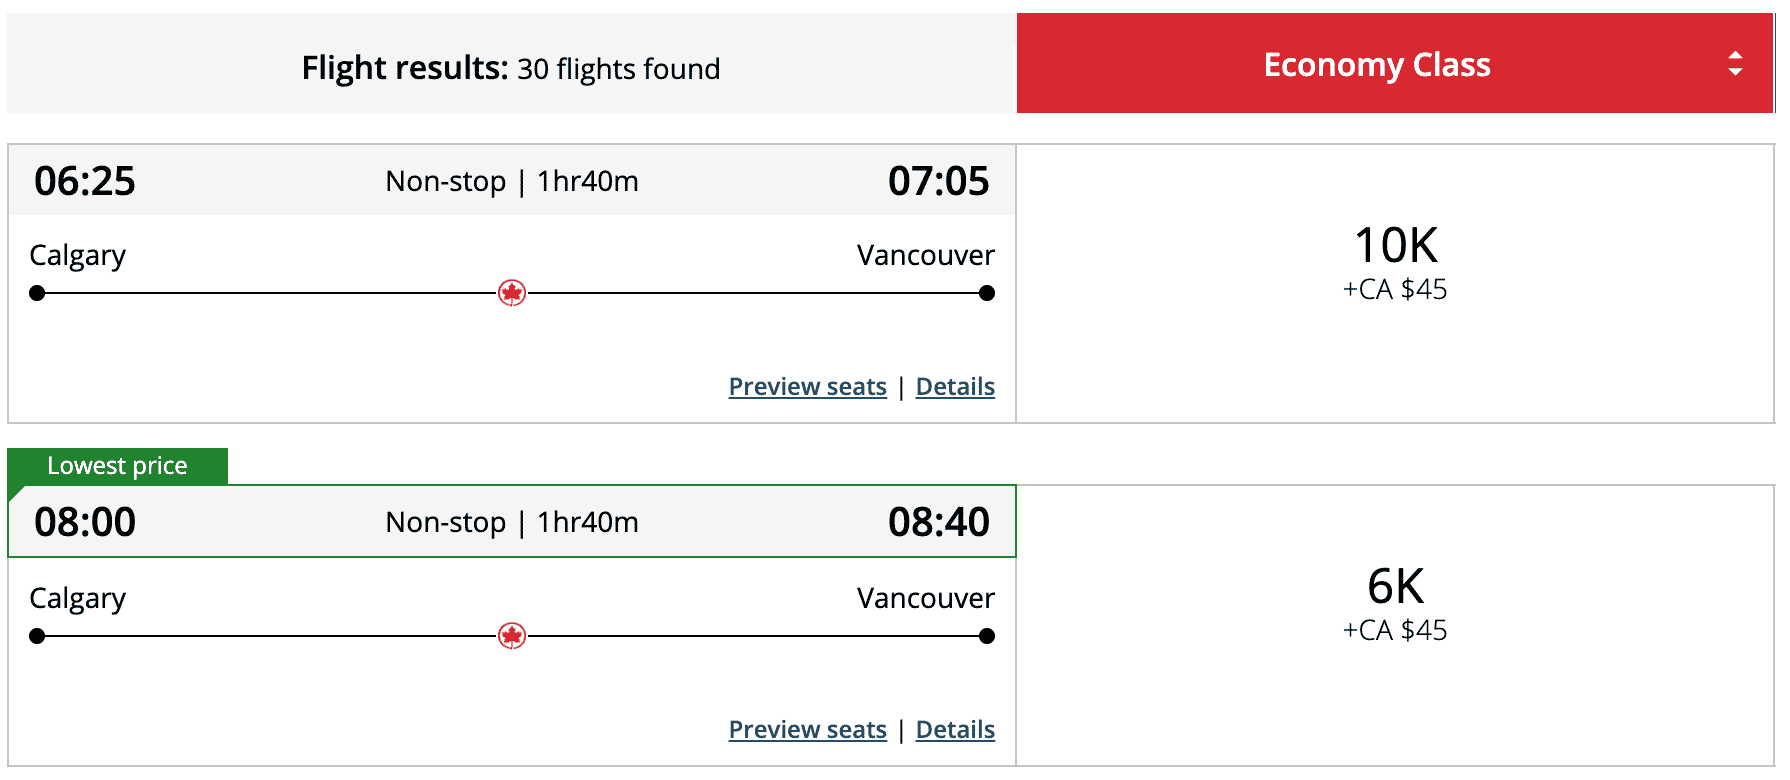Click the sort arrows icon in the Economy header
Viewport: 1790px width, 780px height.
(x=1735, y=64)
